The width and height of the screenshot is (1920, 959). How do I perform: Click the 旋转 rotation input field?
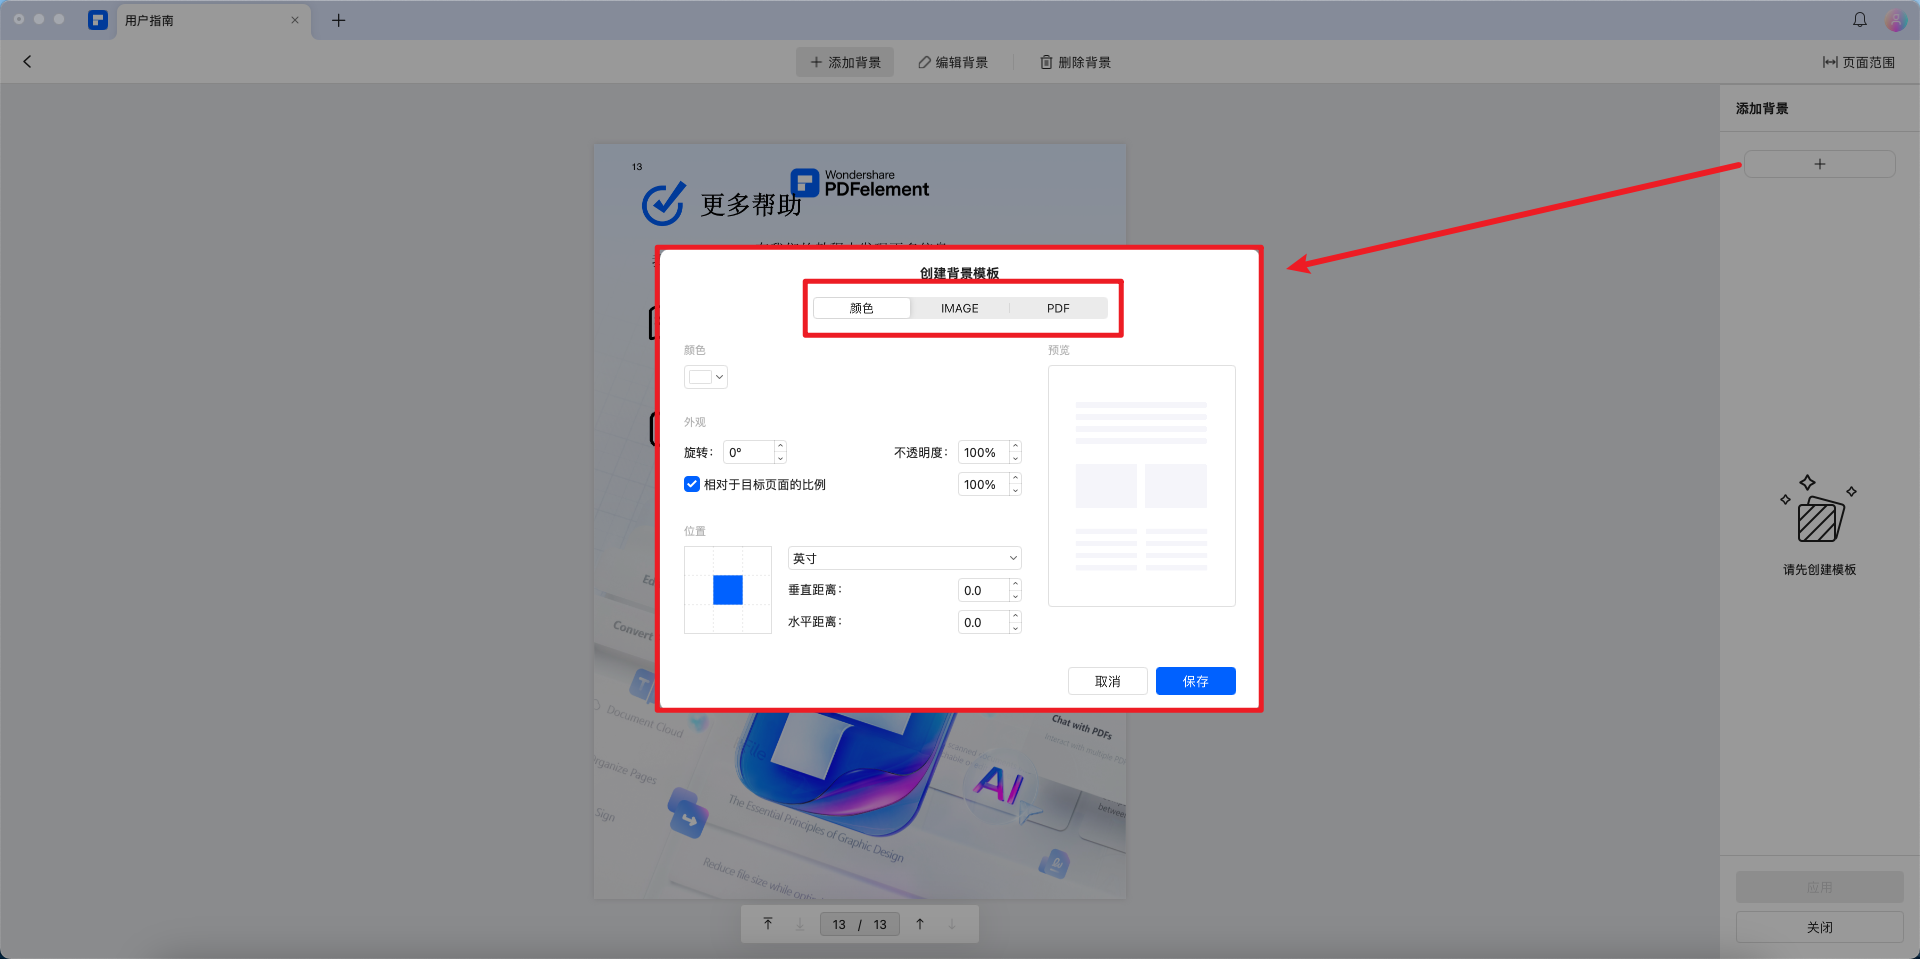click(749, 452)
